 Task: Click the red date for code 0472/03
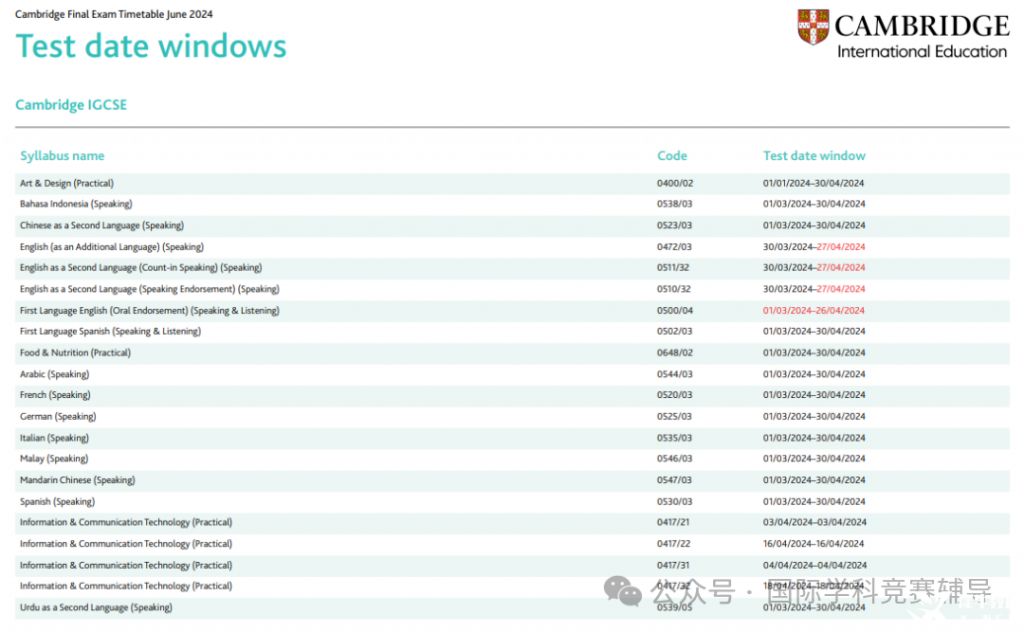tap(840, 247)
